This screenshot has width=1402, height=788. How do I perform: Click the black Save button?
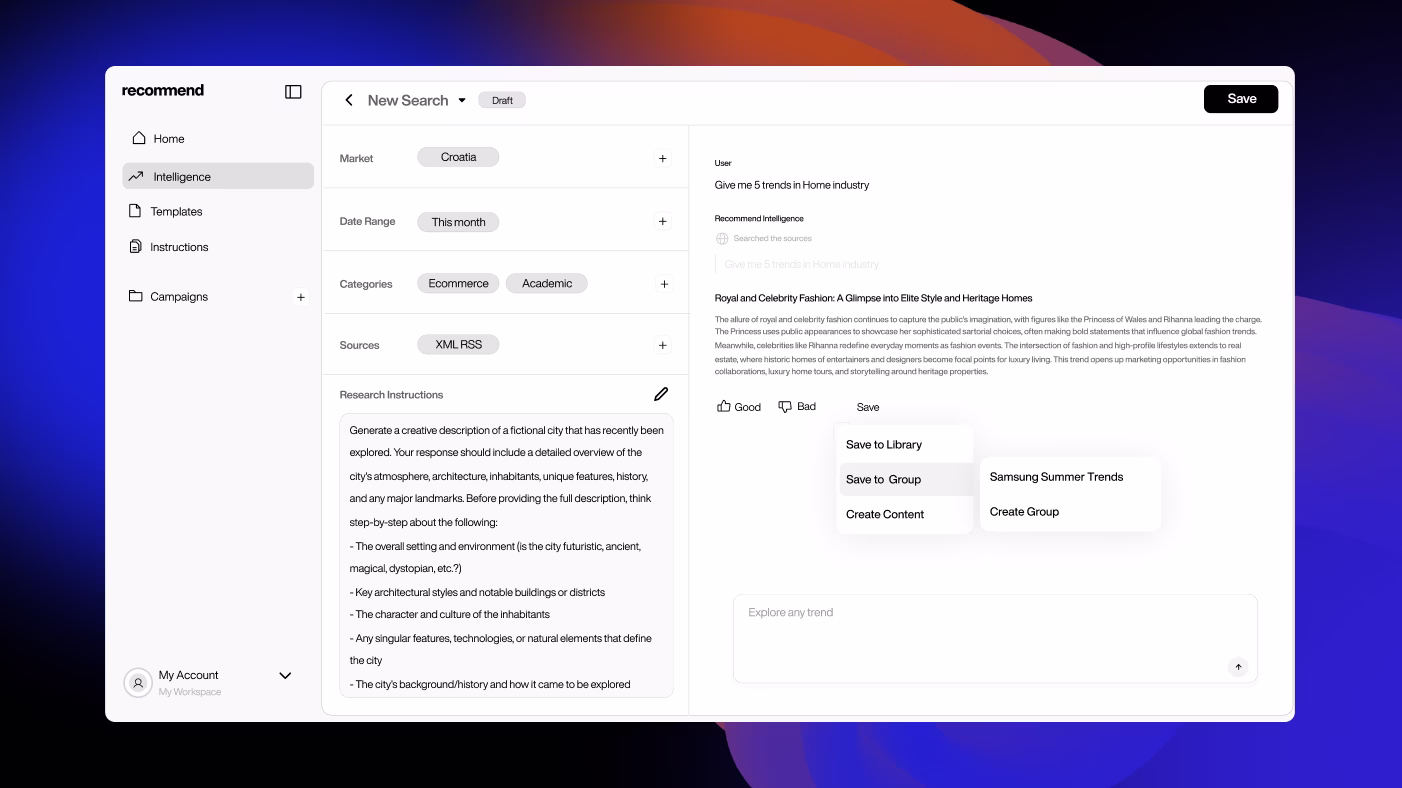click(x=1240, y=99)
